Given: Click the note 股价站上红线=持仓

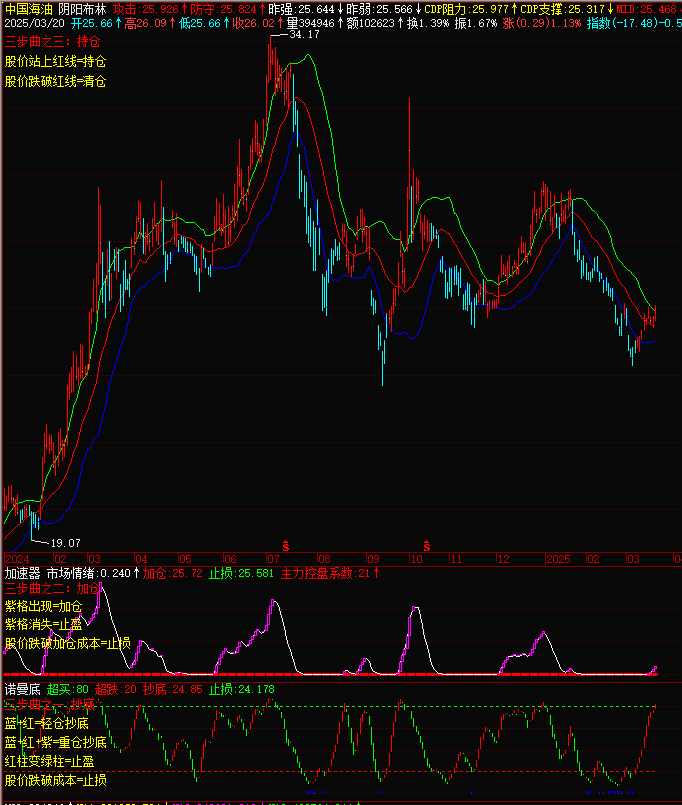Looking at the screenshot, I should [55, 62].
